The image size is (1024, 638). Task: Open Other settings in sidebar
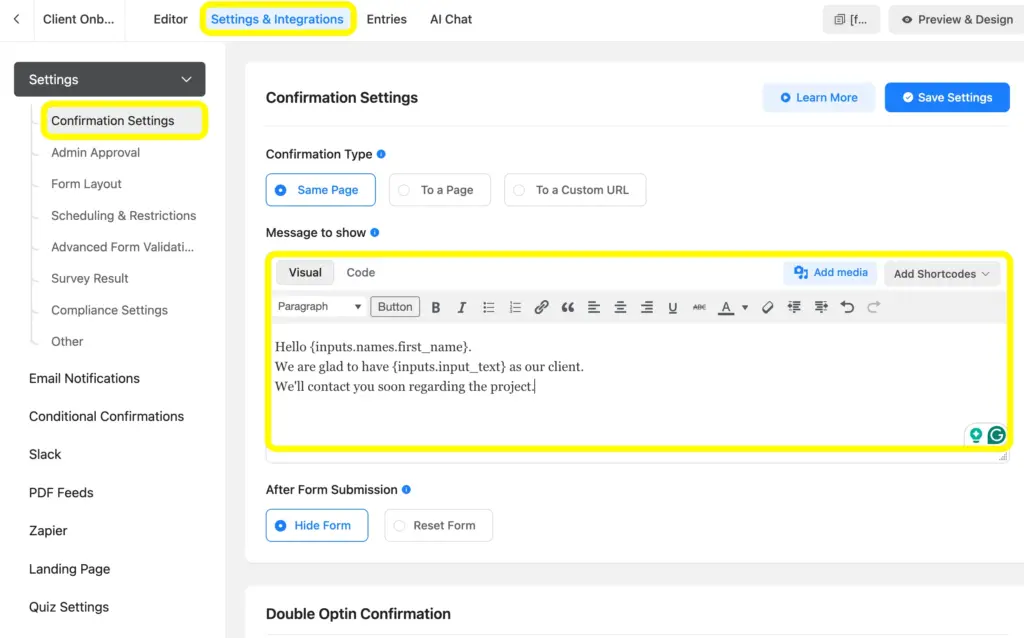[x=67, y=342]
